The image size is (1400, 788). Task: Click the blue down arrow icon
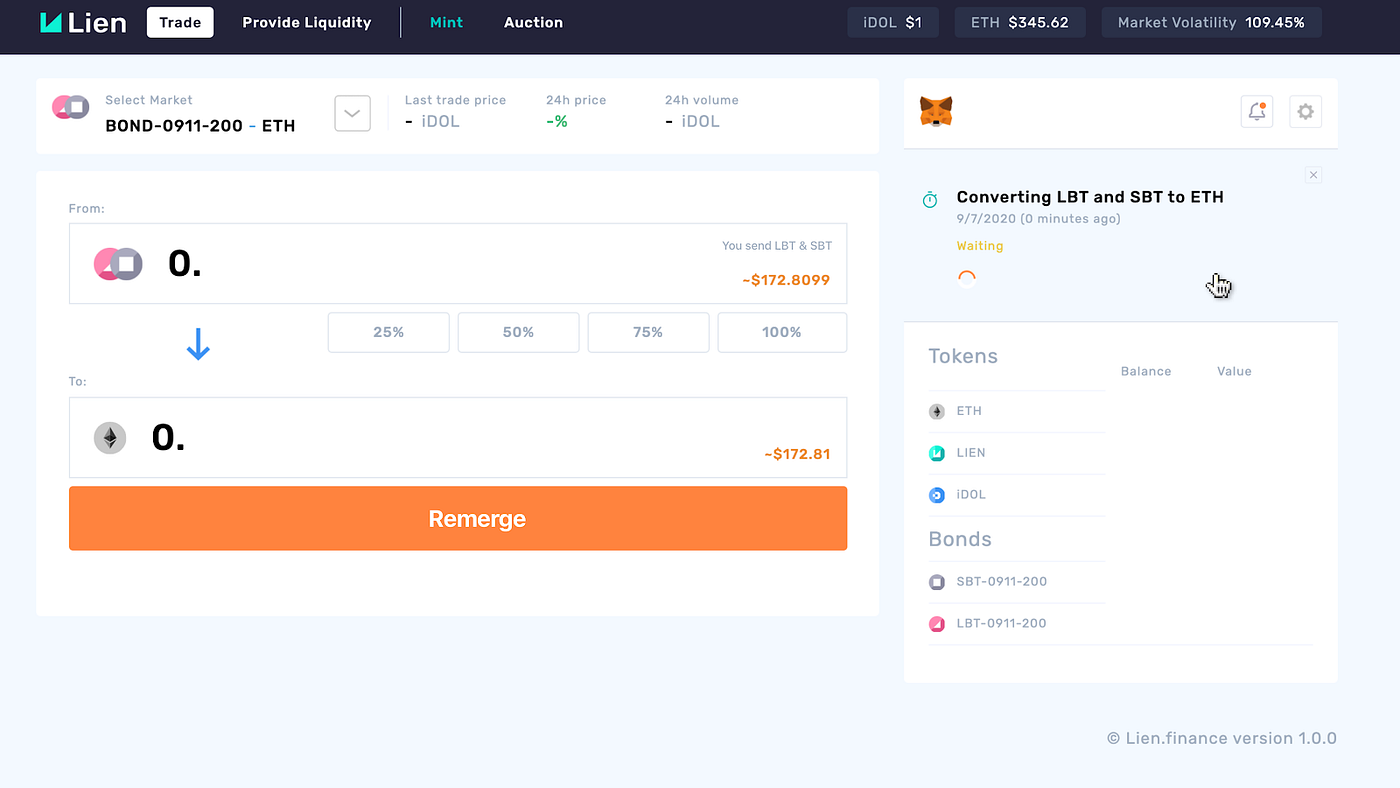[x=198, y=344]
